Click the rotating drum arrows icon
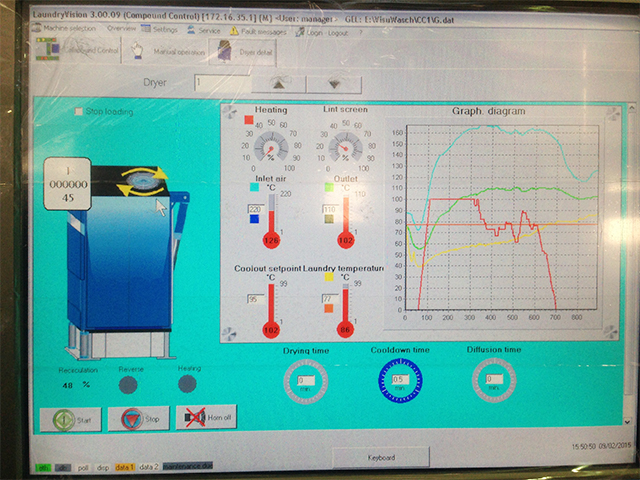640x480 pixels. click(x=142, y=181)
